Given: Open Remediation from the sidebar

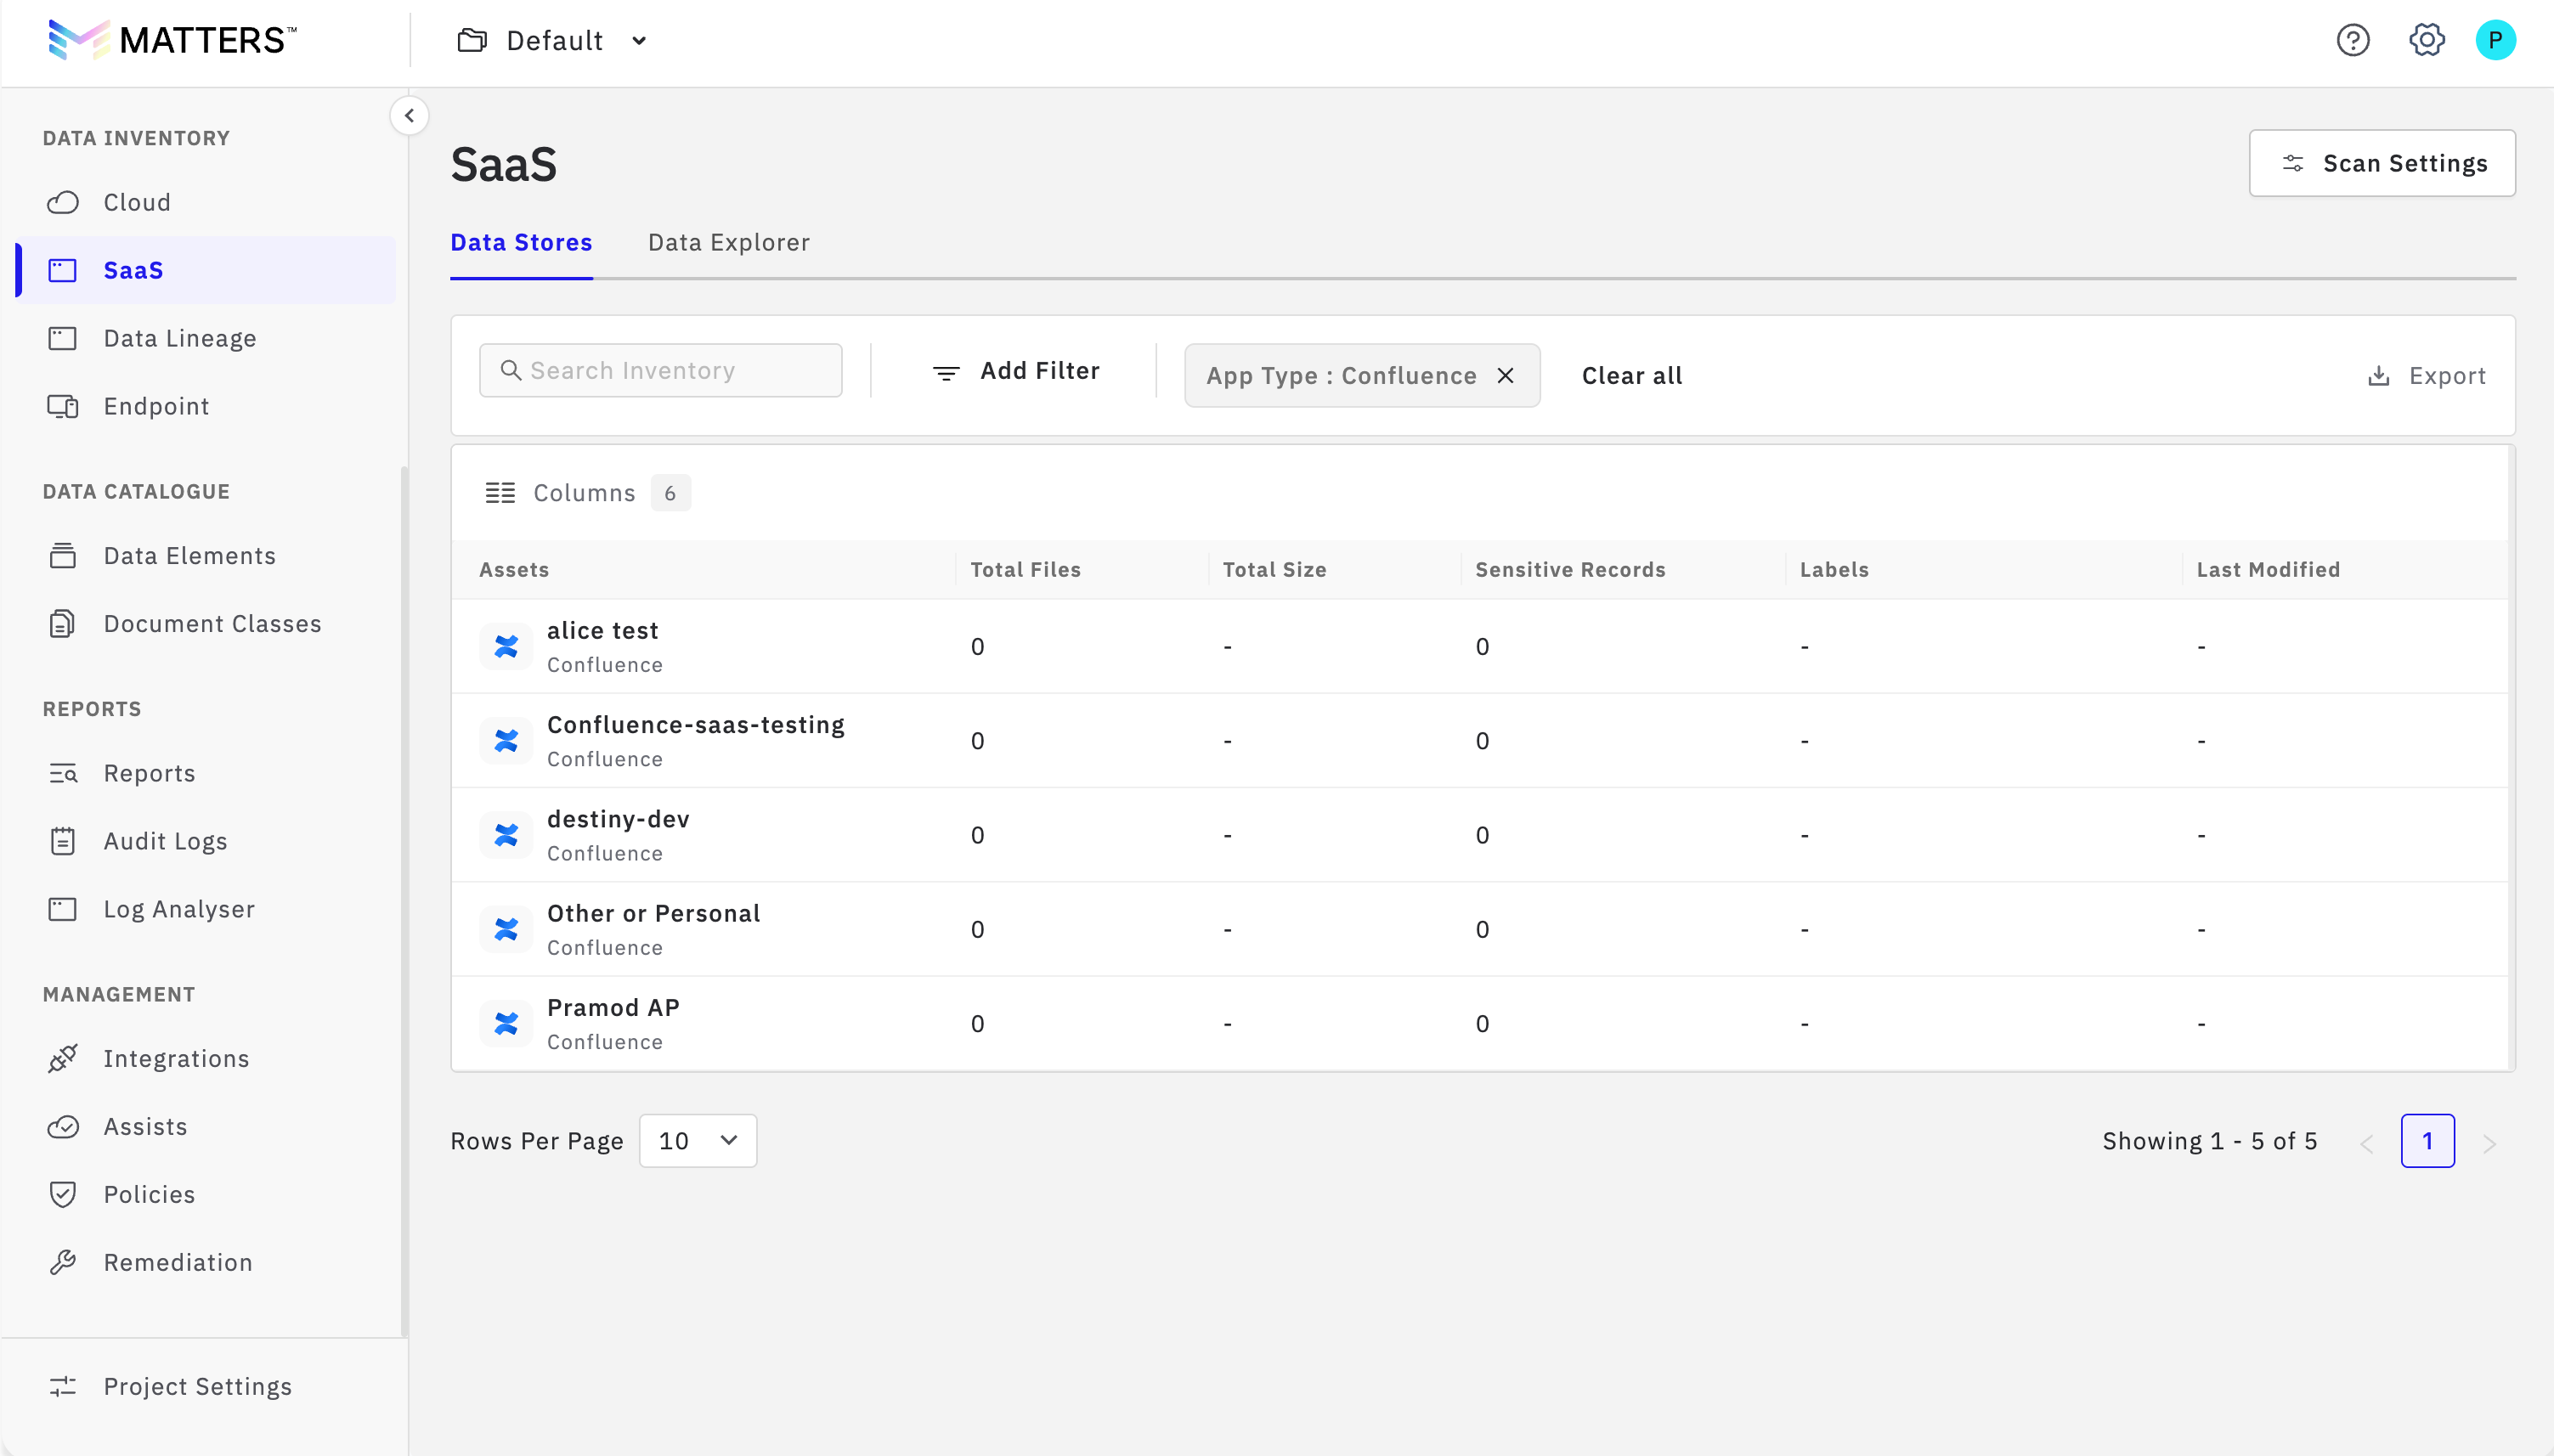Looking at the screenshot, I should point(207,1262).
